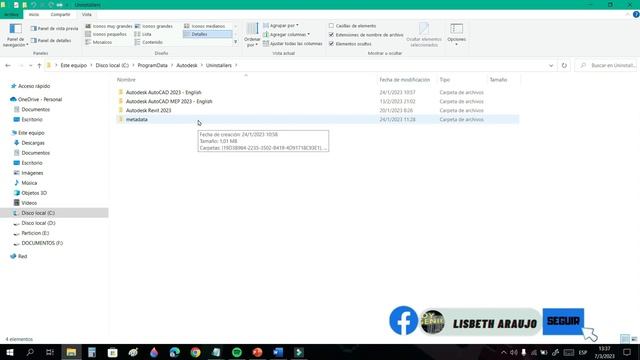This screenshot has width=640, height=360.
Task: Open OneDrive - Personal in sidebar
Action: click(40, 99)
